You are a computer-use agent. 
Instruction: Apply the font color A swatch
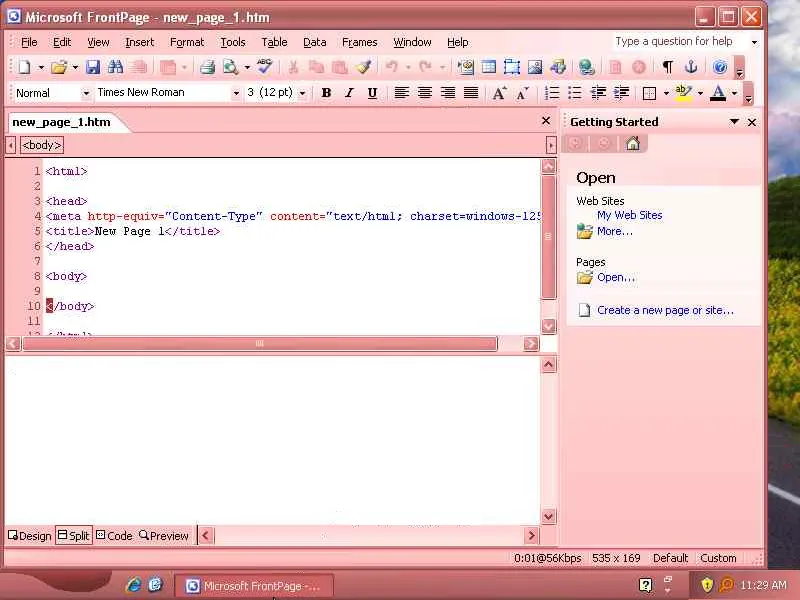tap(718, 93)
